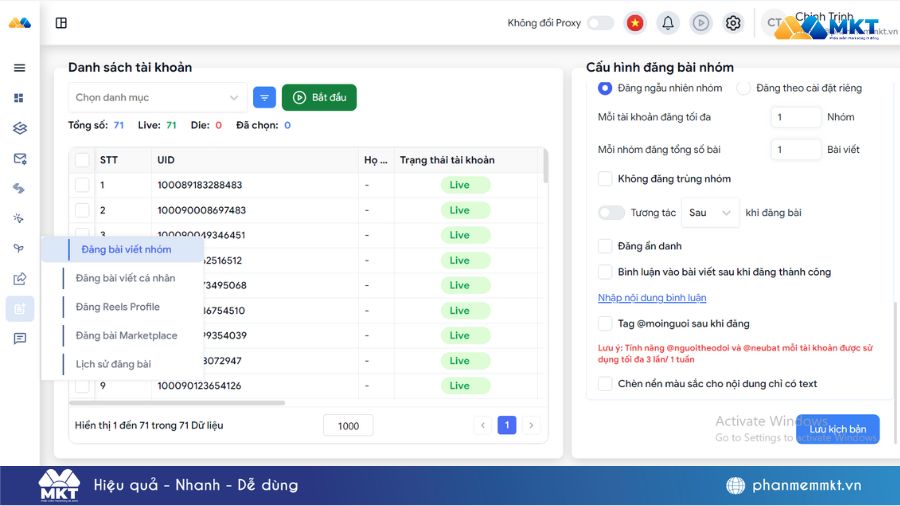Select the highlighted posting sidebar icon
Screen dimensions: 900x506
pyautogui.click(x=20, y=309)
